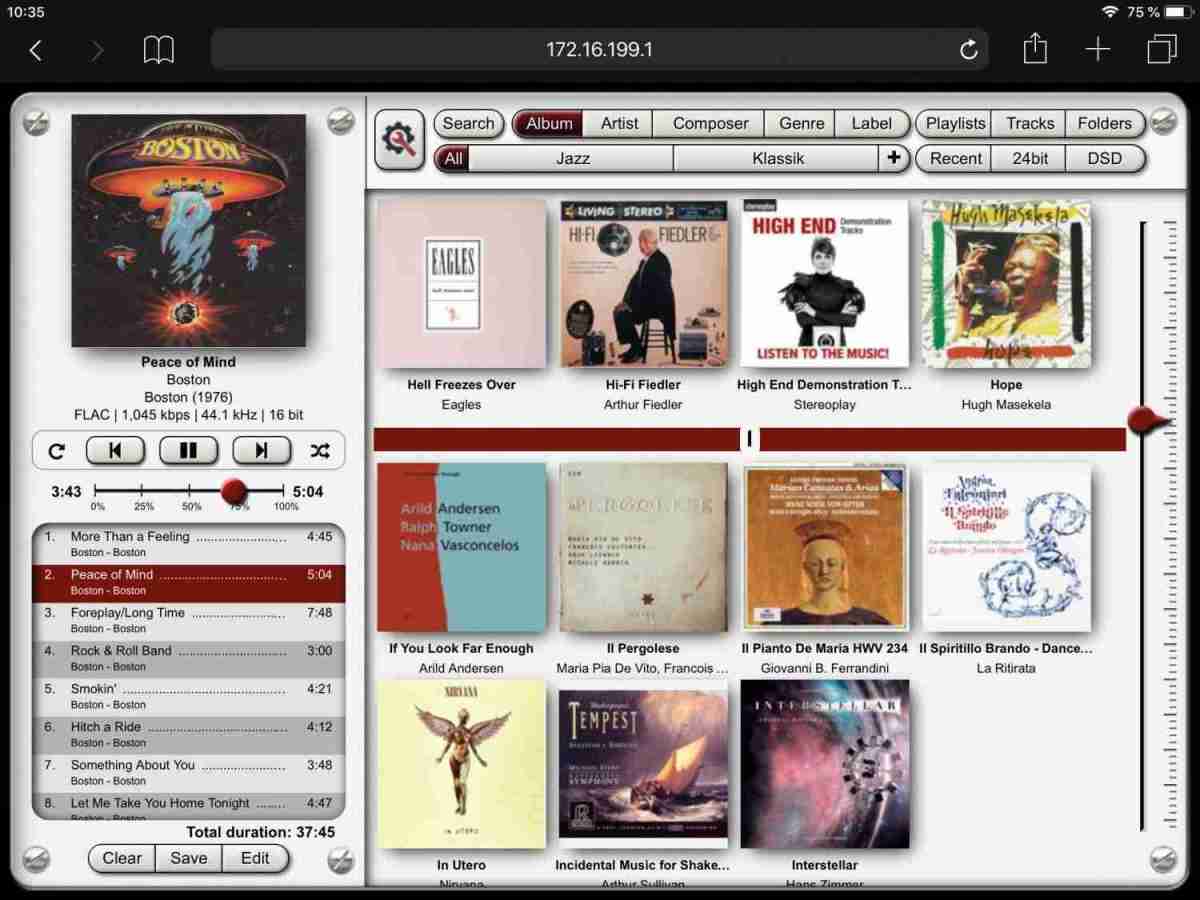Click the Search button

click(468, 124)
